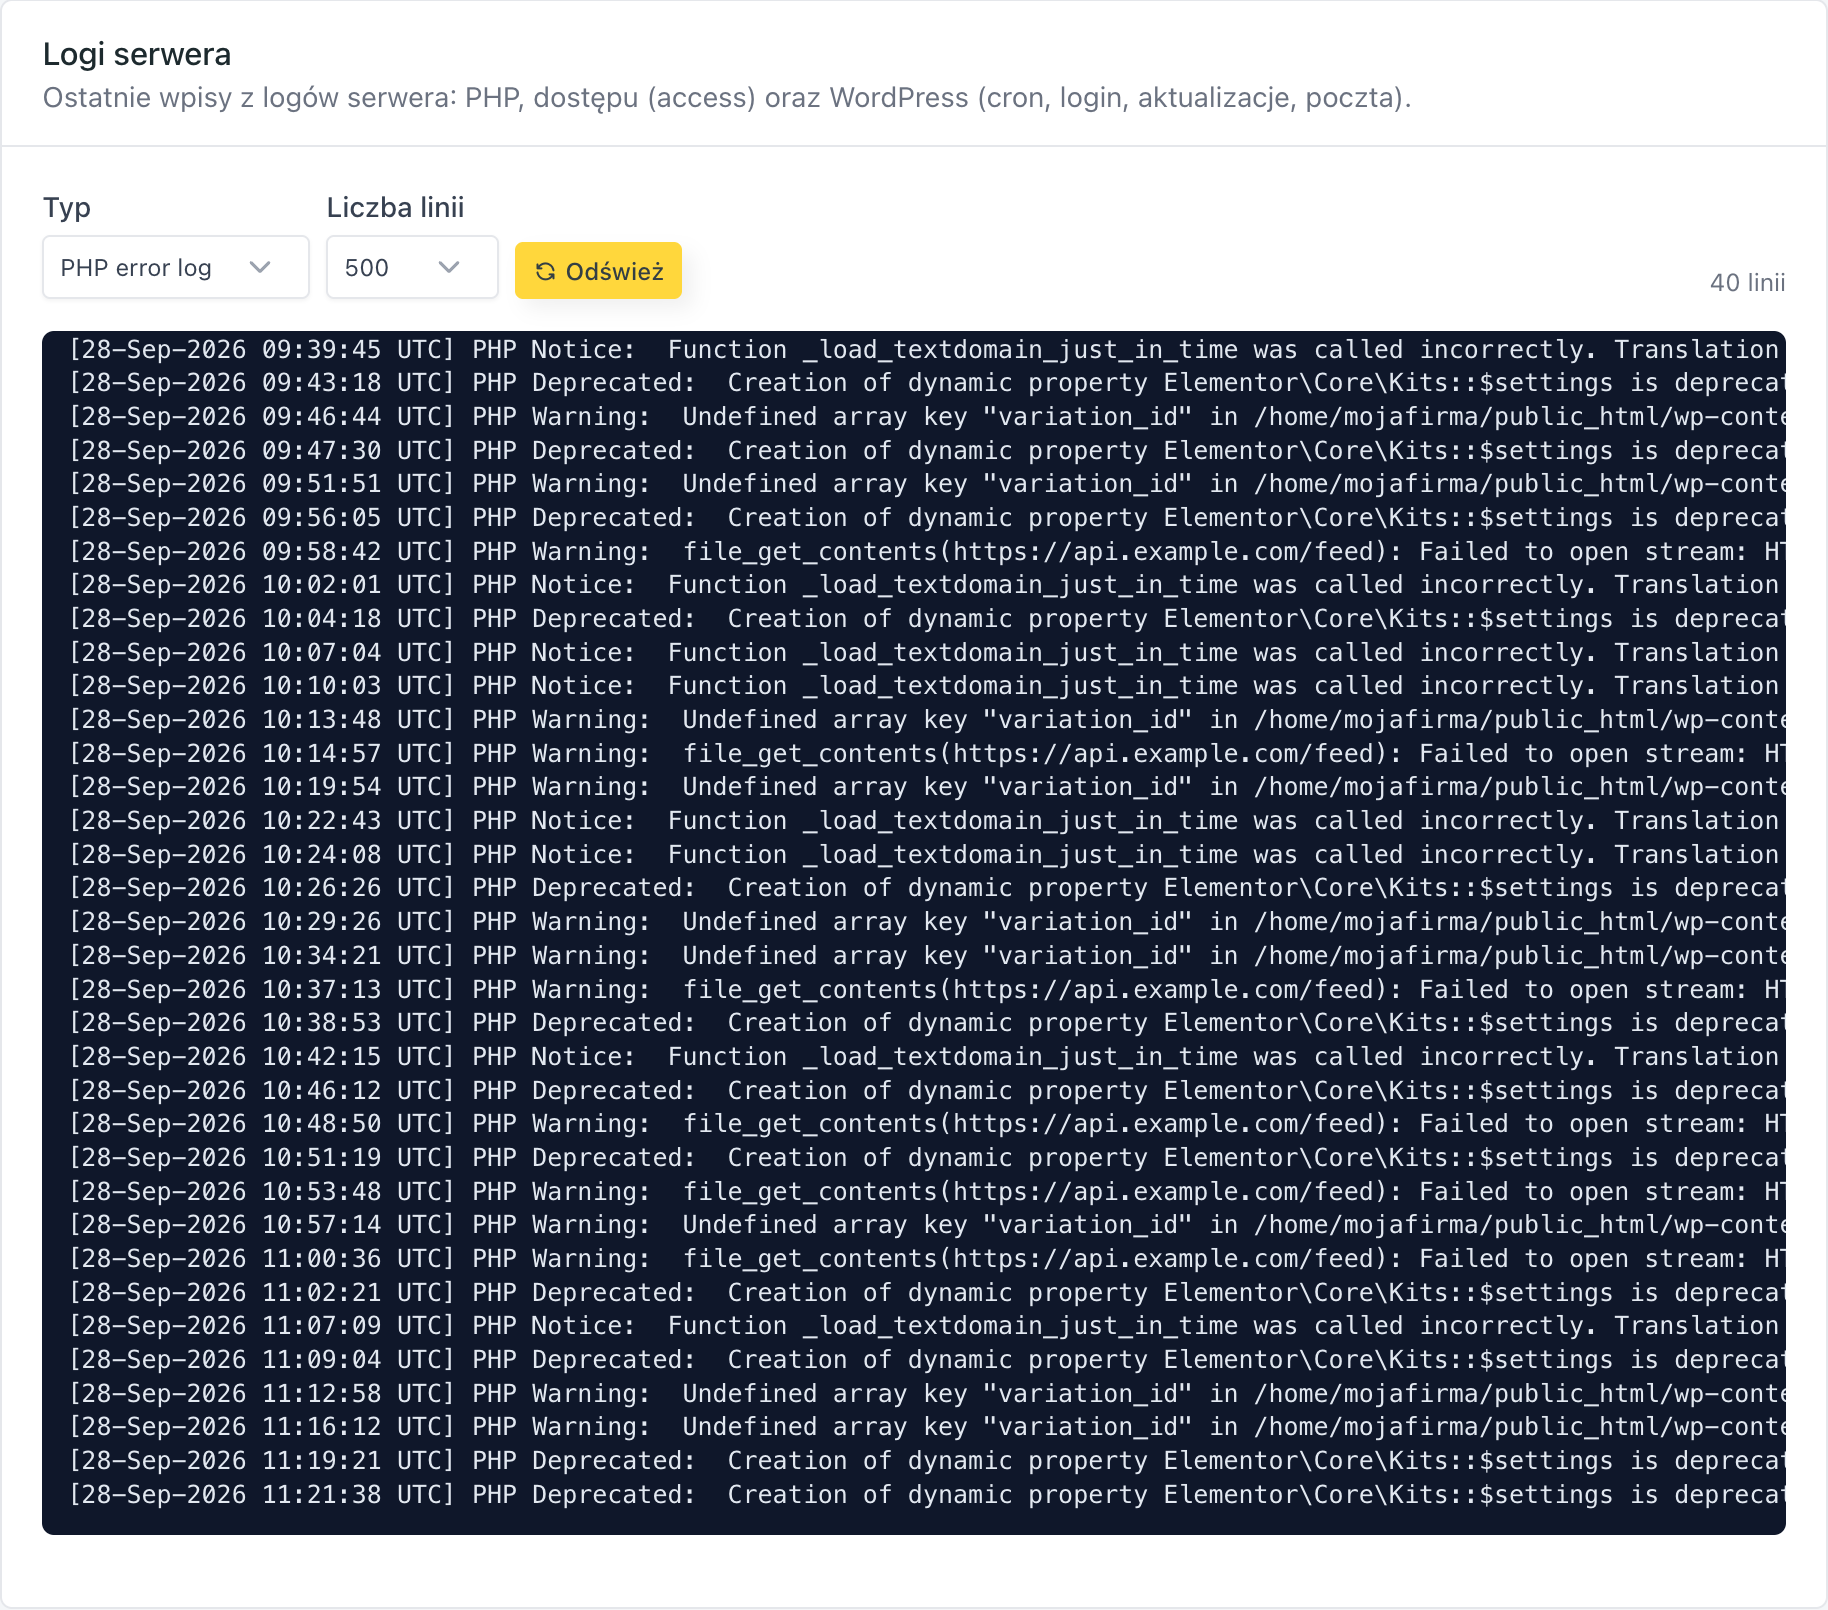Select log line timestamped 10:37:13

click(927, 989)
